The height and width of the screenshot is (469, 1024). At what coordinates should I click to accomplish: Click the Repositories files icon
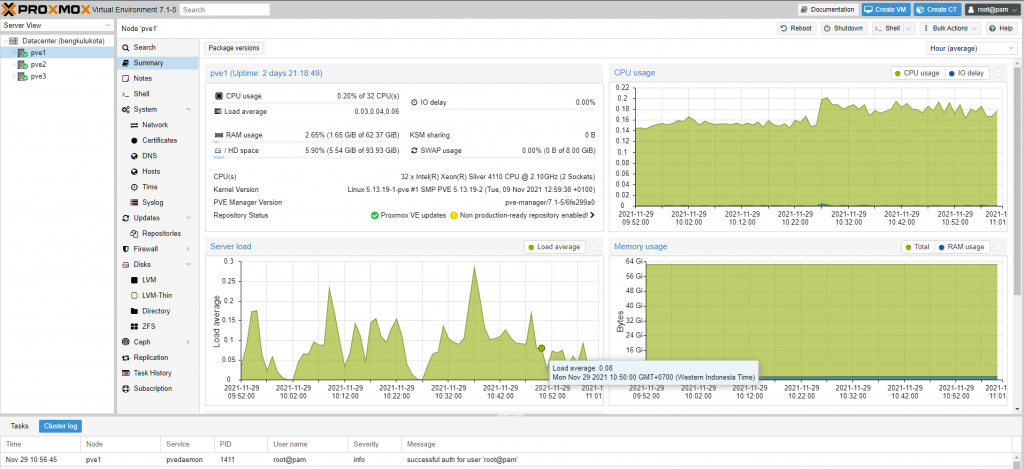pos(135,234)
